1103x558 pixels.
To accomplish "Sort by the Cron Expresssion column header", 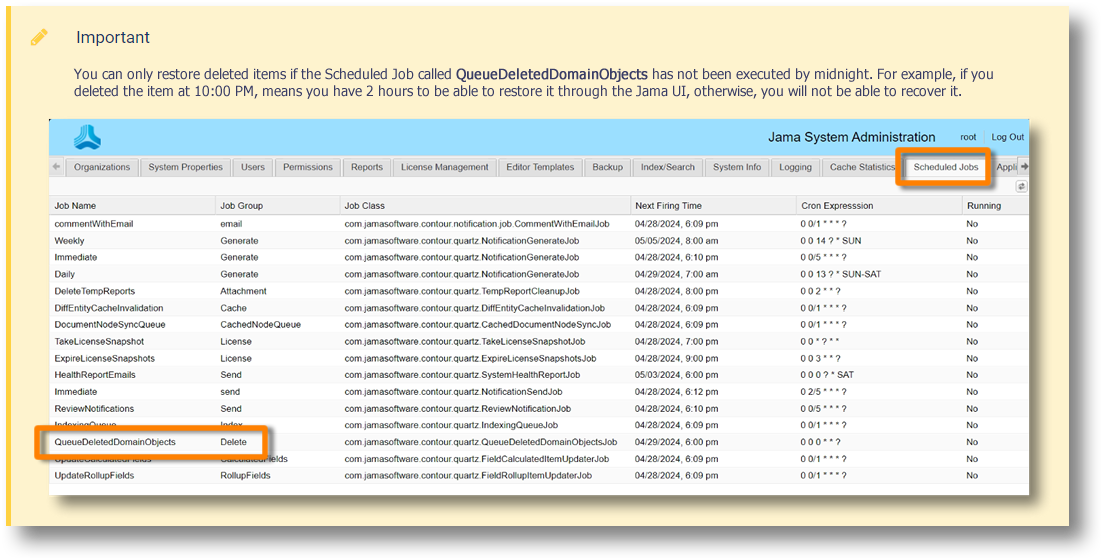I will (879, 206).
